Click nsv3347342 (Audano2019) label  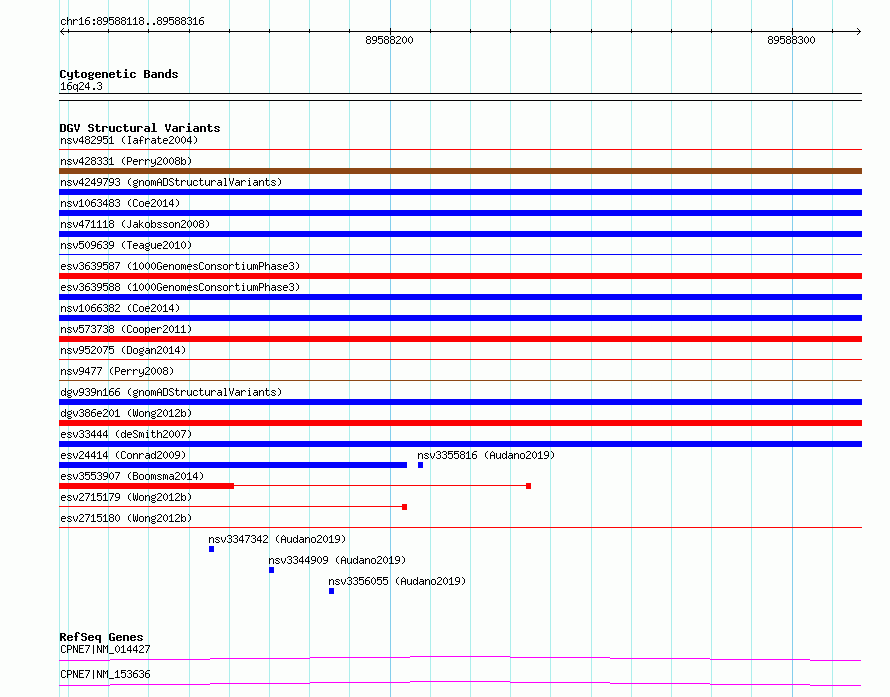[277, 539]
